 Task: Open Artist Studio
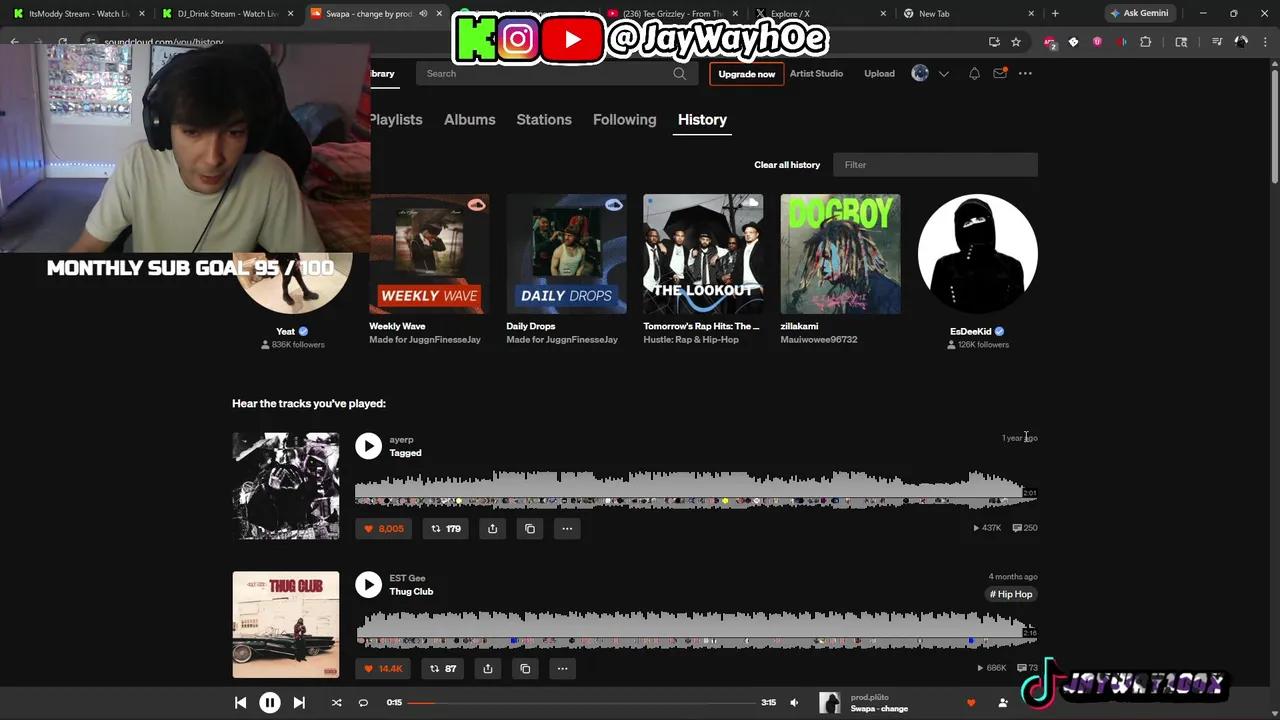(x=816, y=73)
